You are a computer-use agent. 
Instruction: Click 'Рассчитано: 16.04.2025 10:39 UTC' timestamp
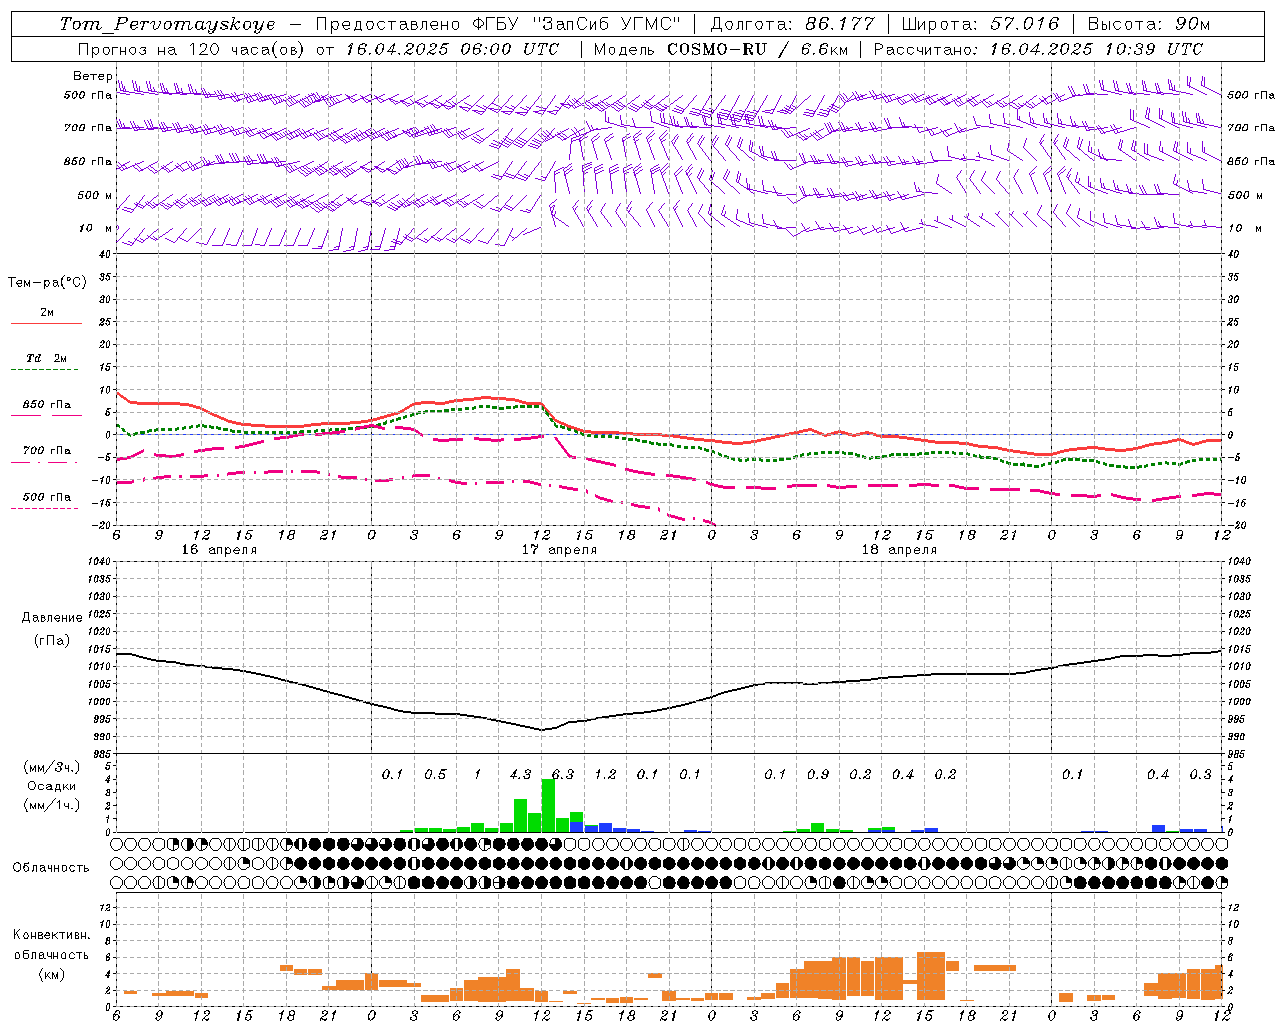pyautogui.click(x=1038, y=49)
